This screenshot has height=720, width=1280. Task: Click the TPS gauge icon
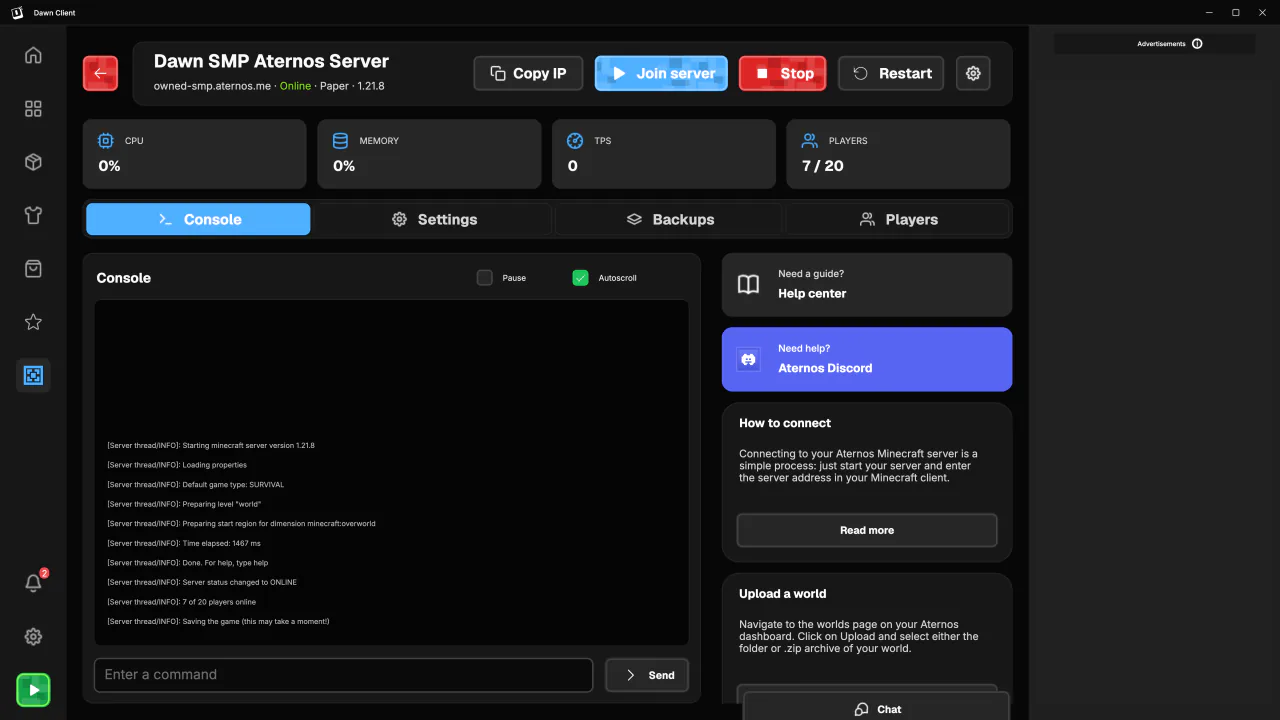(575, 141)
